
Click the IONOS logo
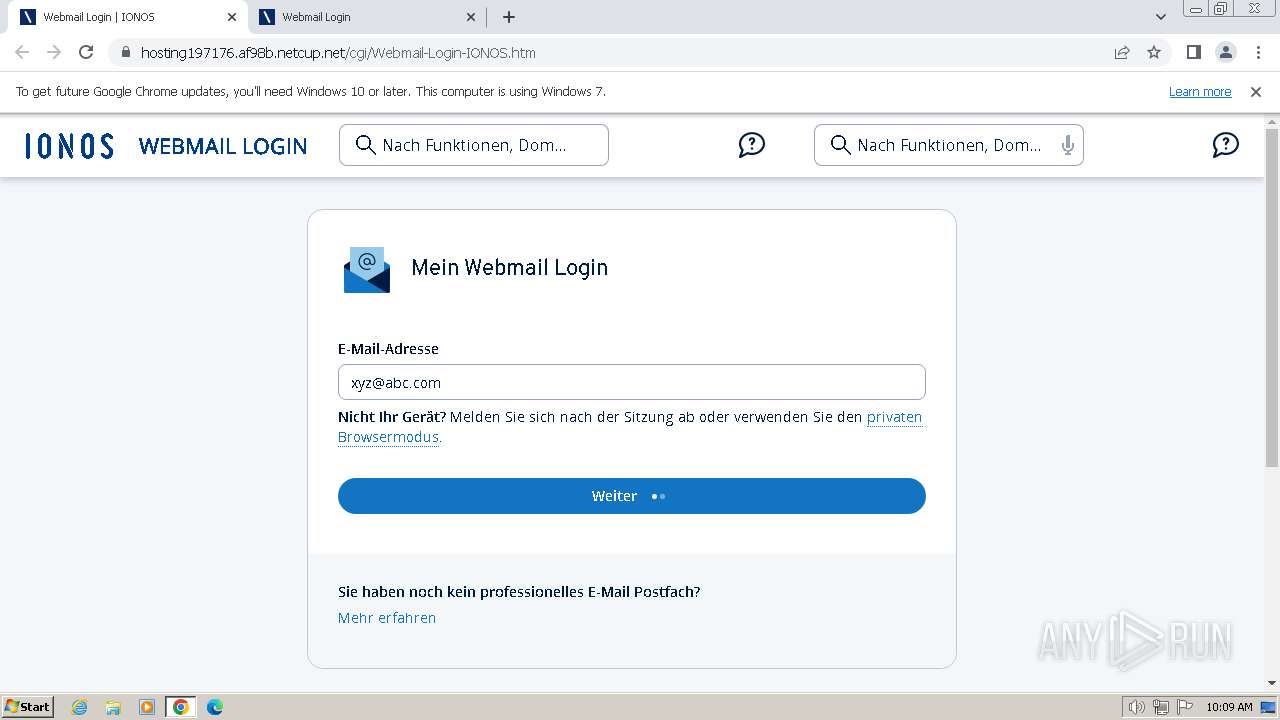(69, 146)
